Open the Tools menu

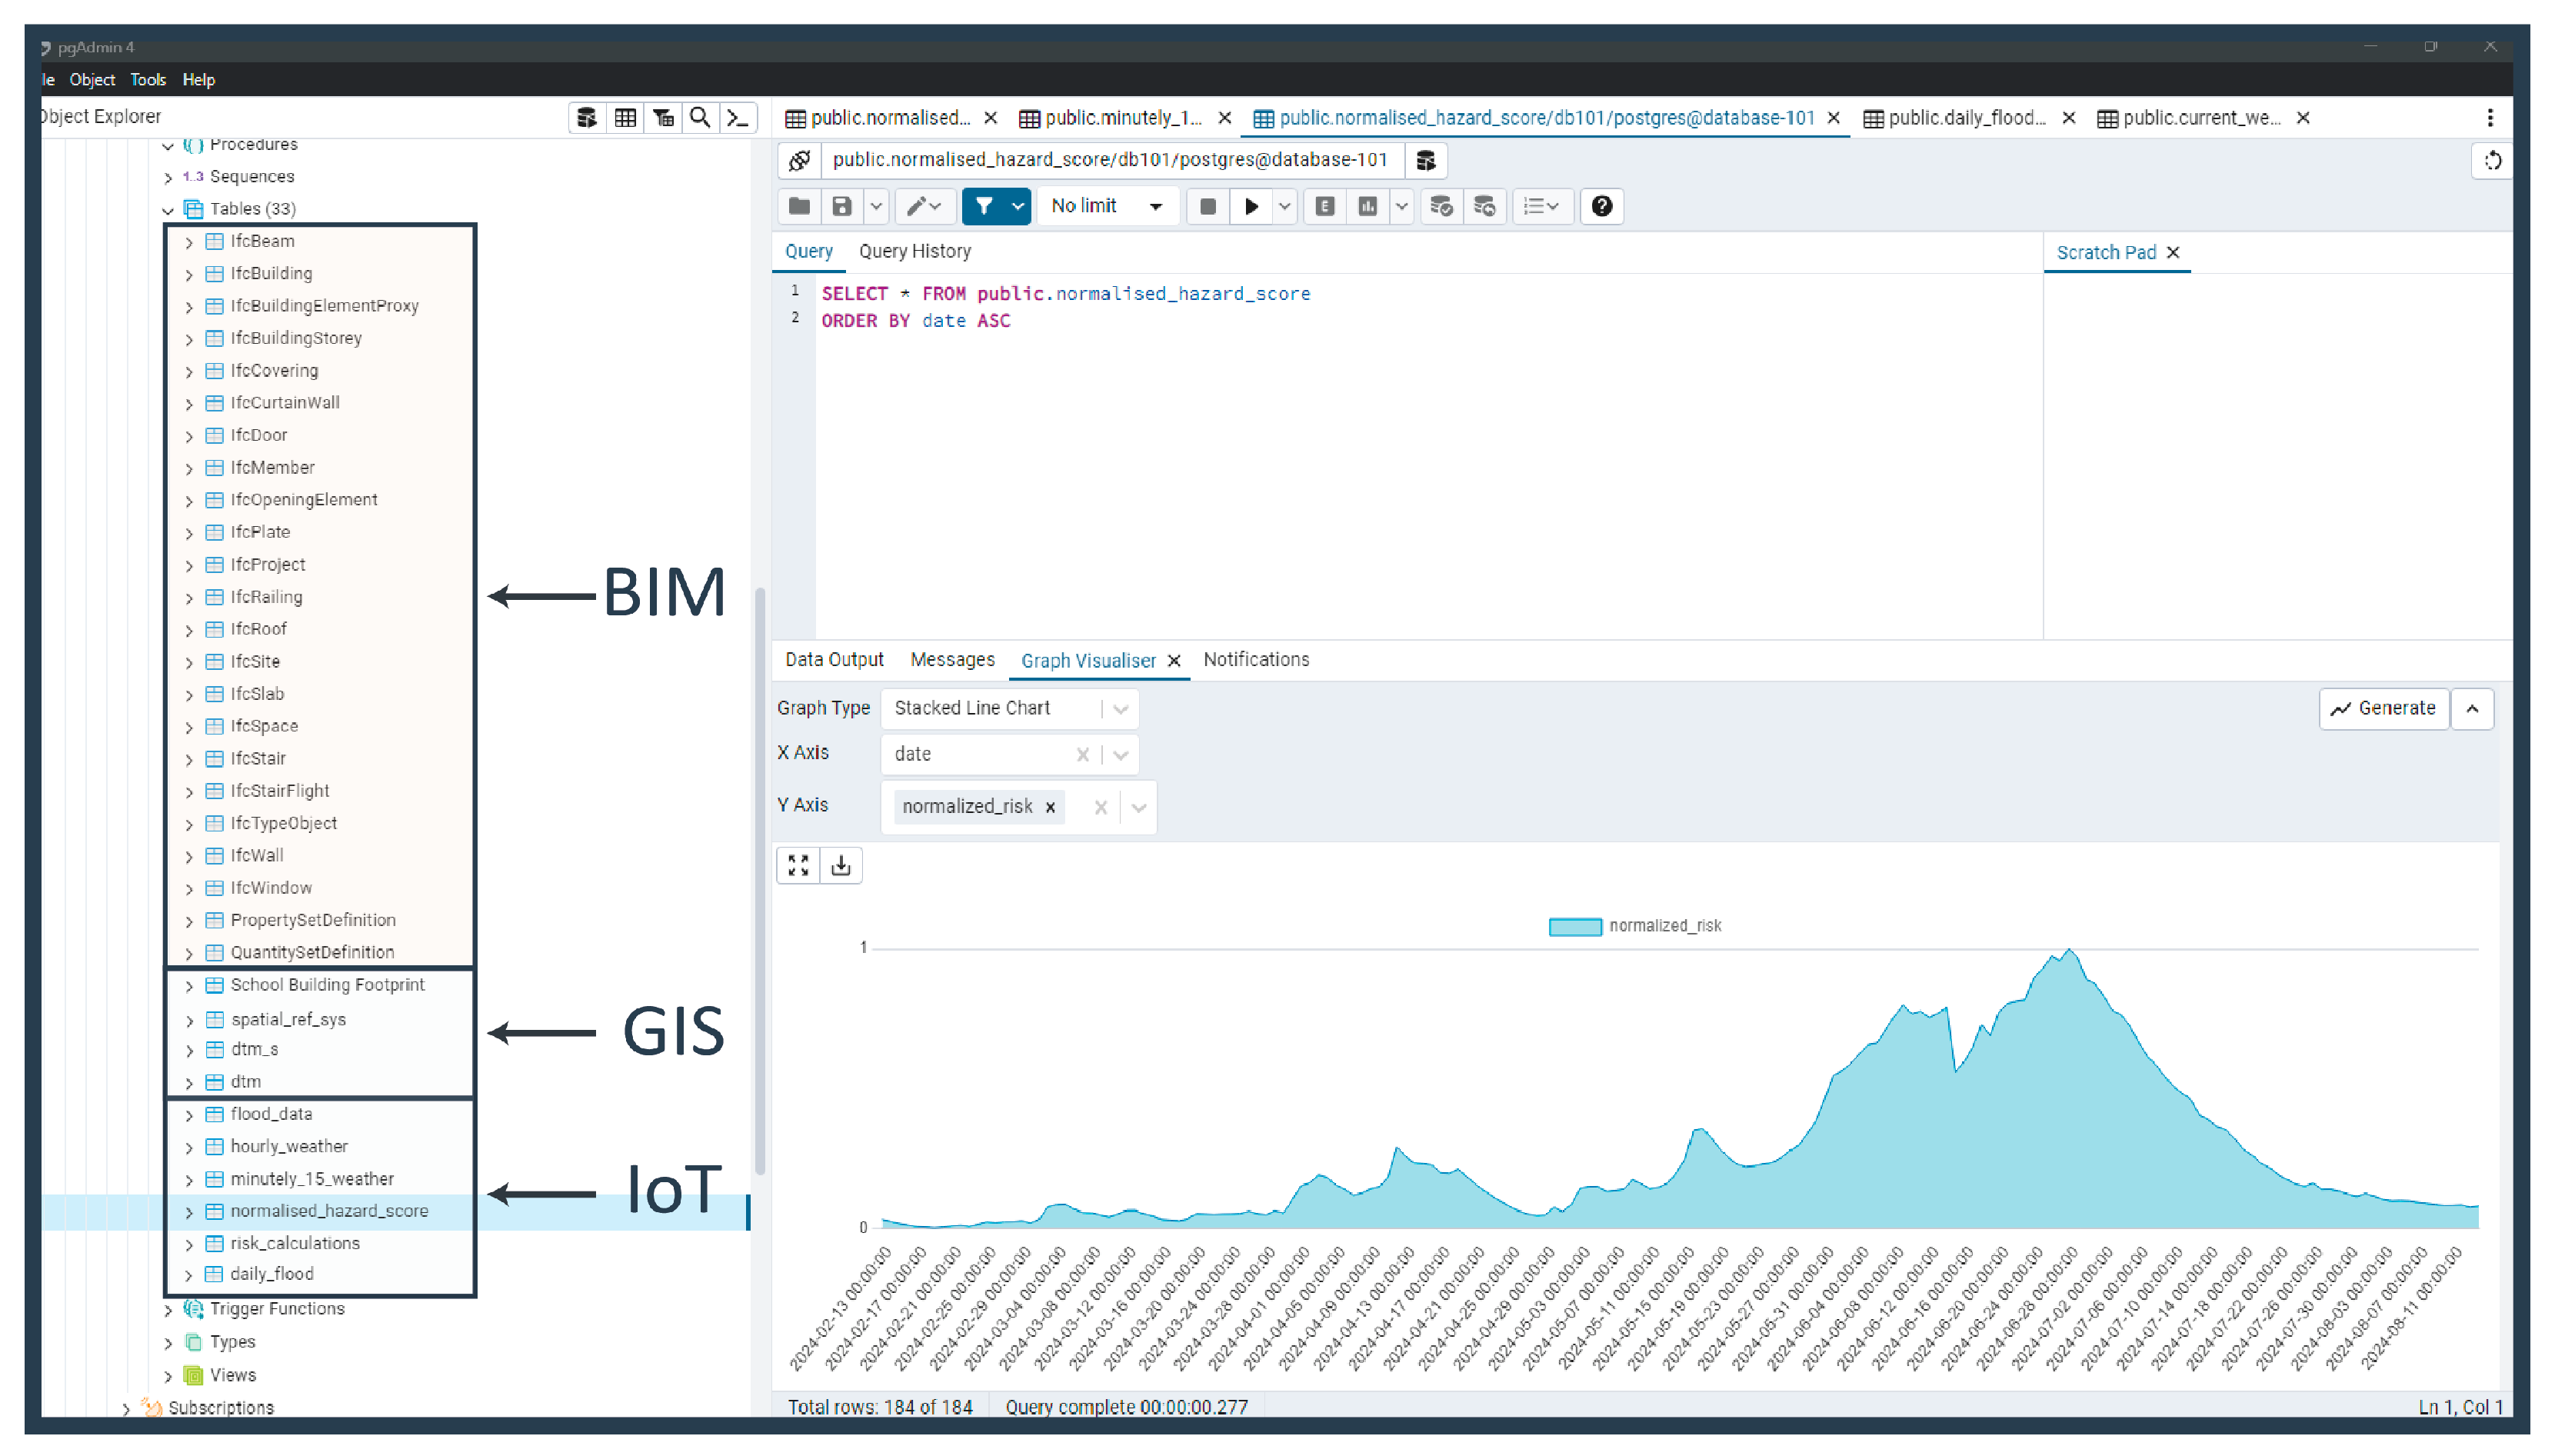point(147,80)
